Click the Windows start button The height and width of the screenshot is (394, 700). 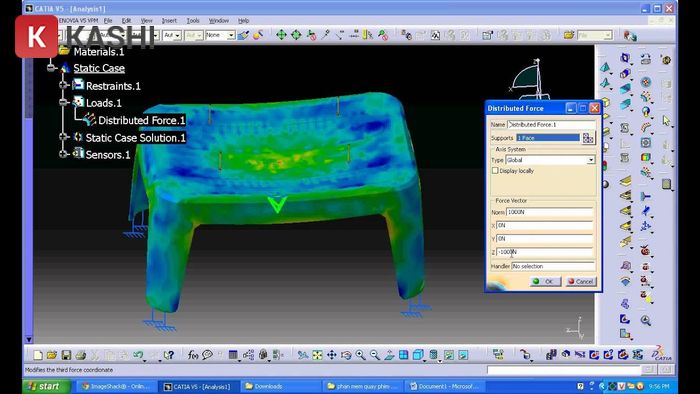click(x=47, y=386)
